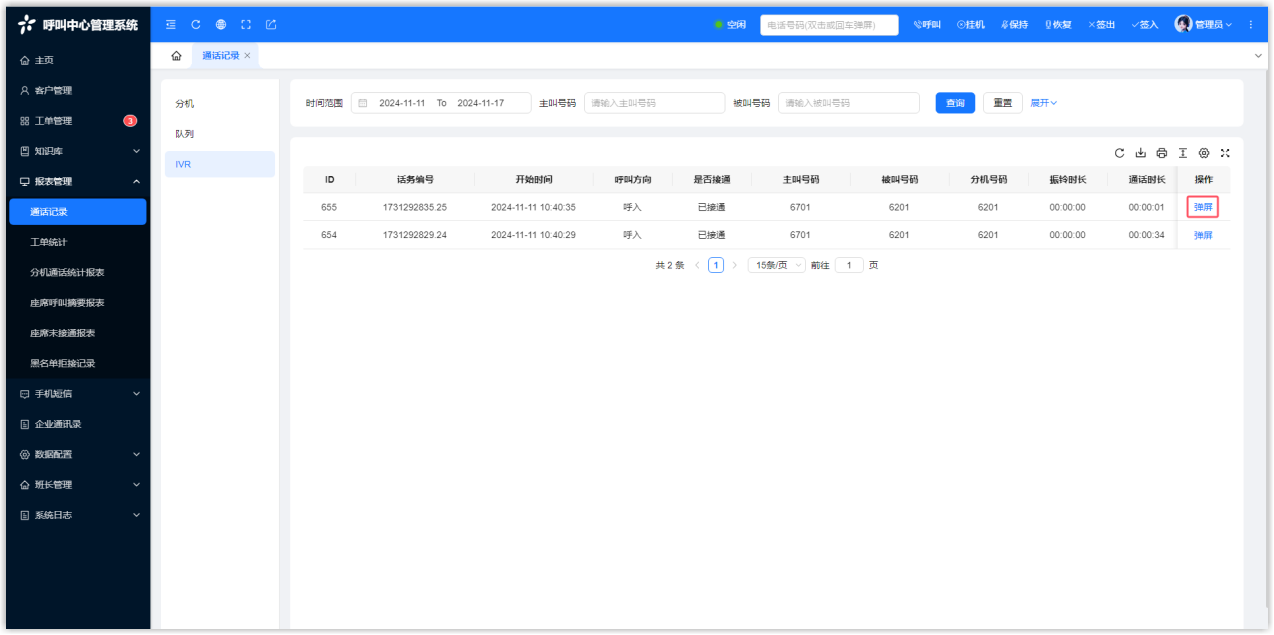Open 工单统计 in the sidebar menu

pos(49,242)
